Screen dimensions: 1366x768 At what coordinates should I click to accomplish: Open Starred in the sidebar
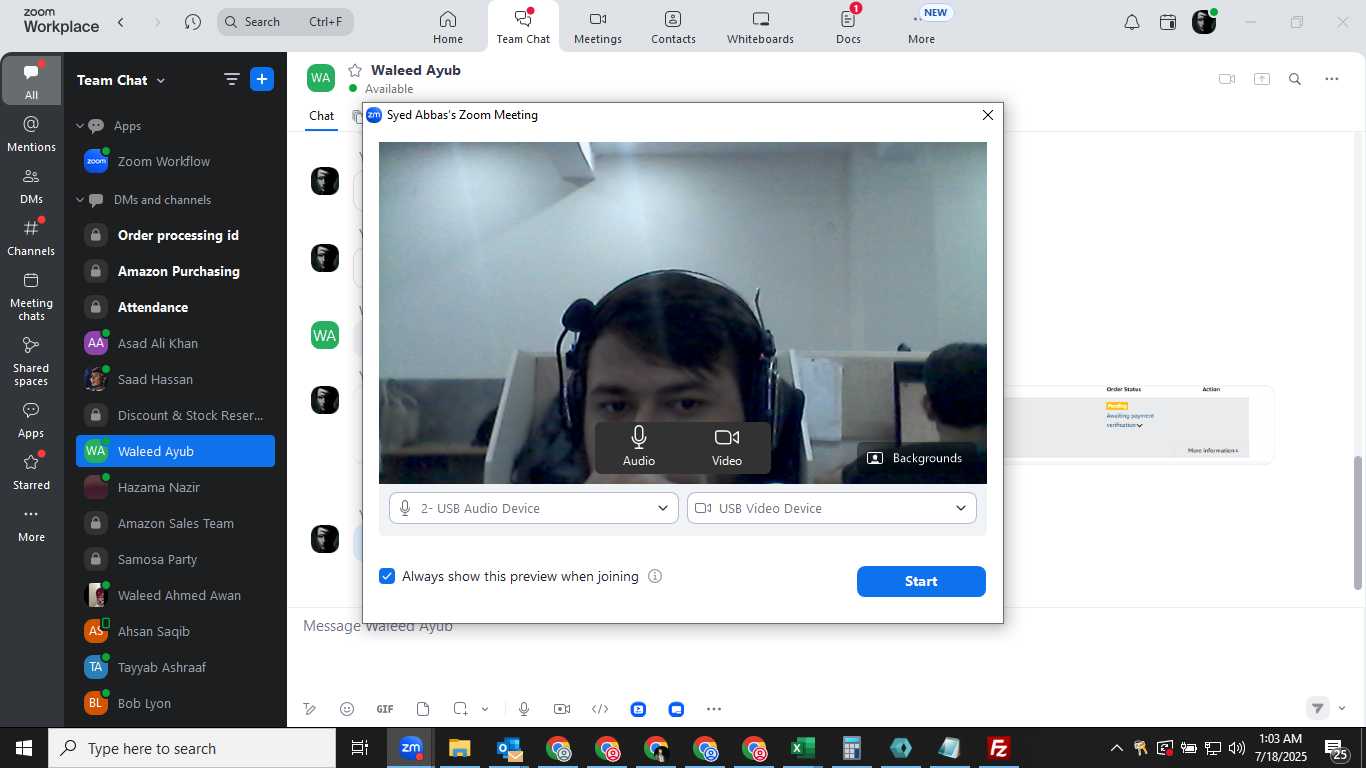click(x=32, y=472)
